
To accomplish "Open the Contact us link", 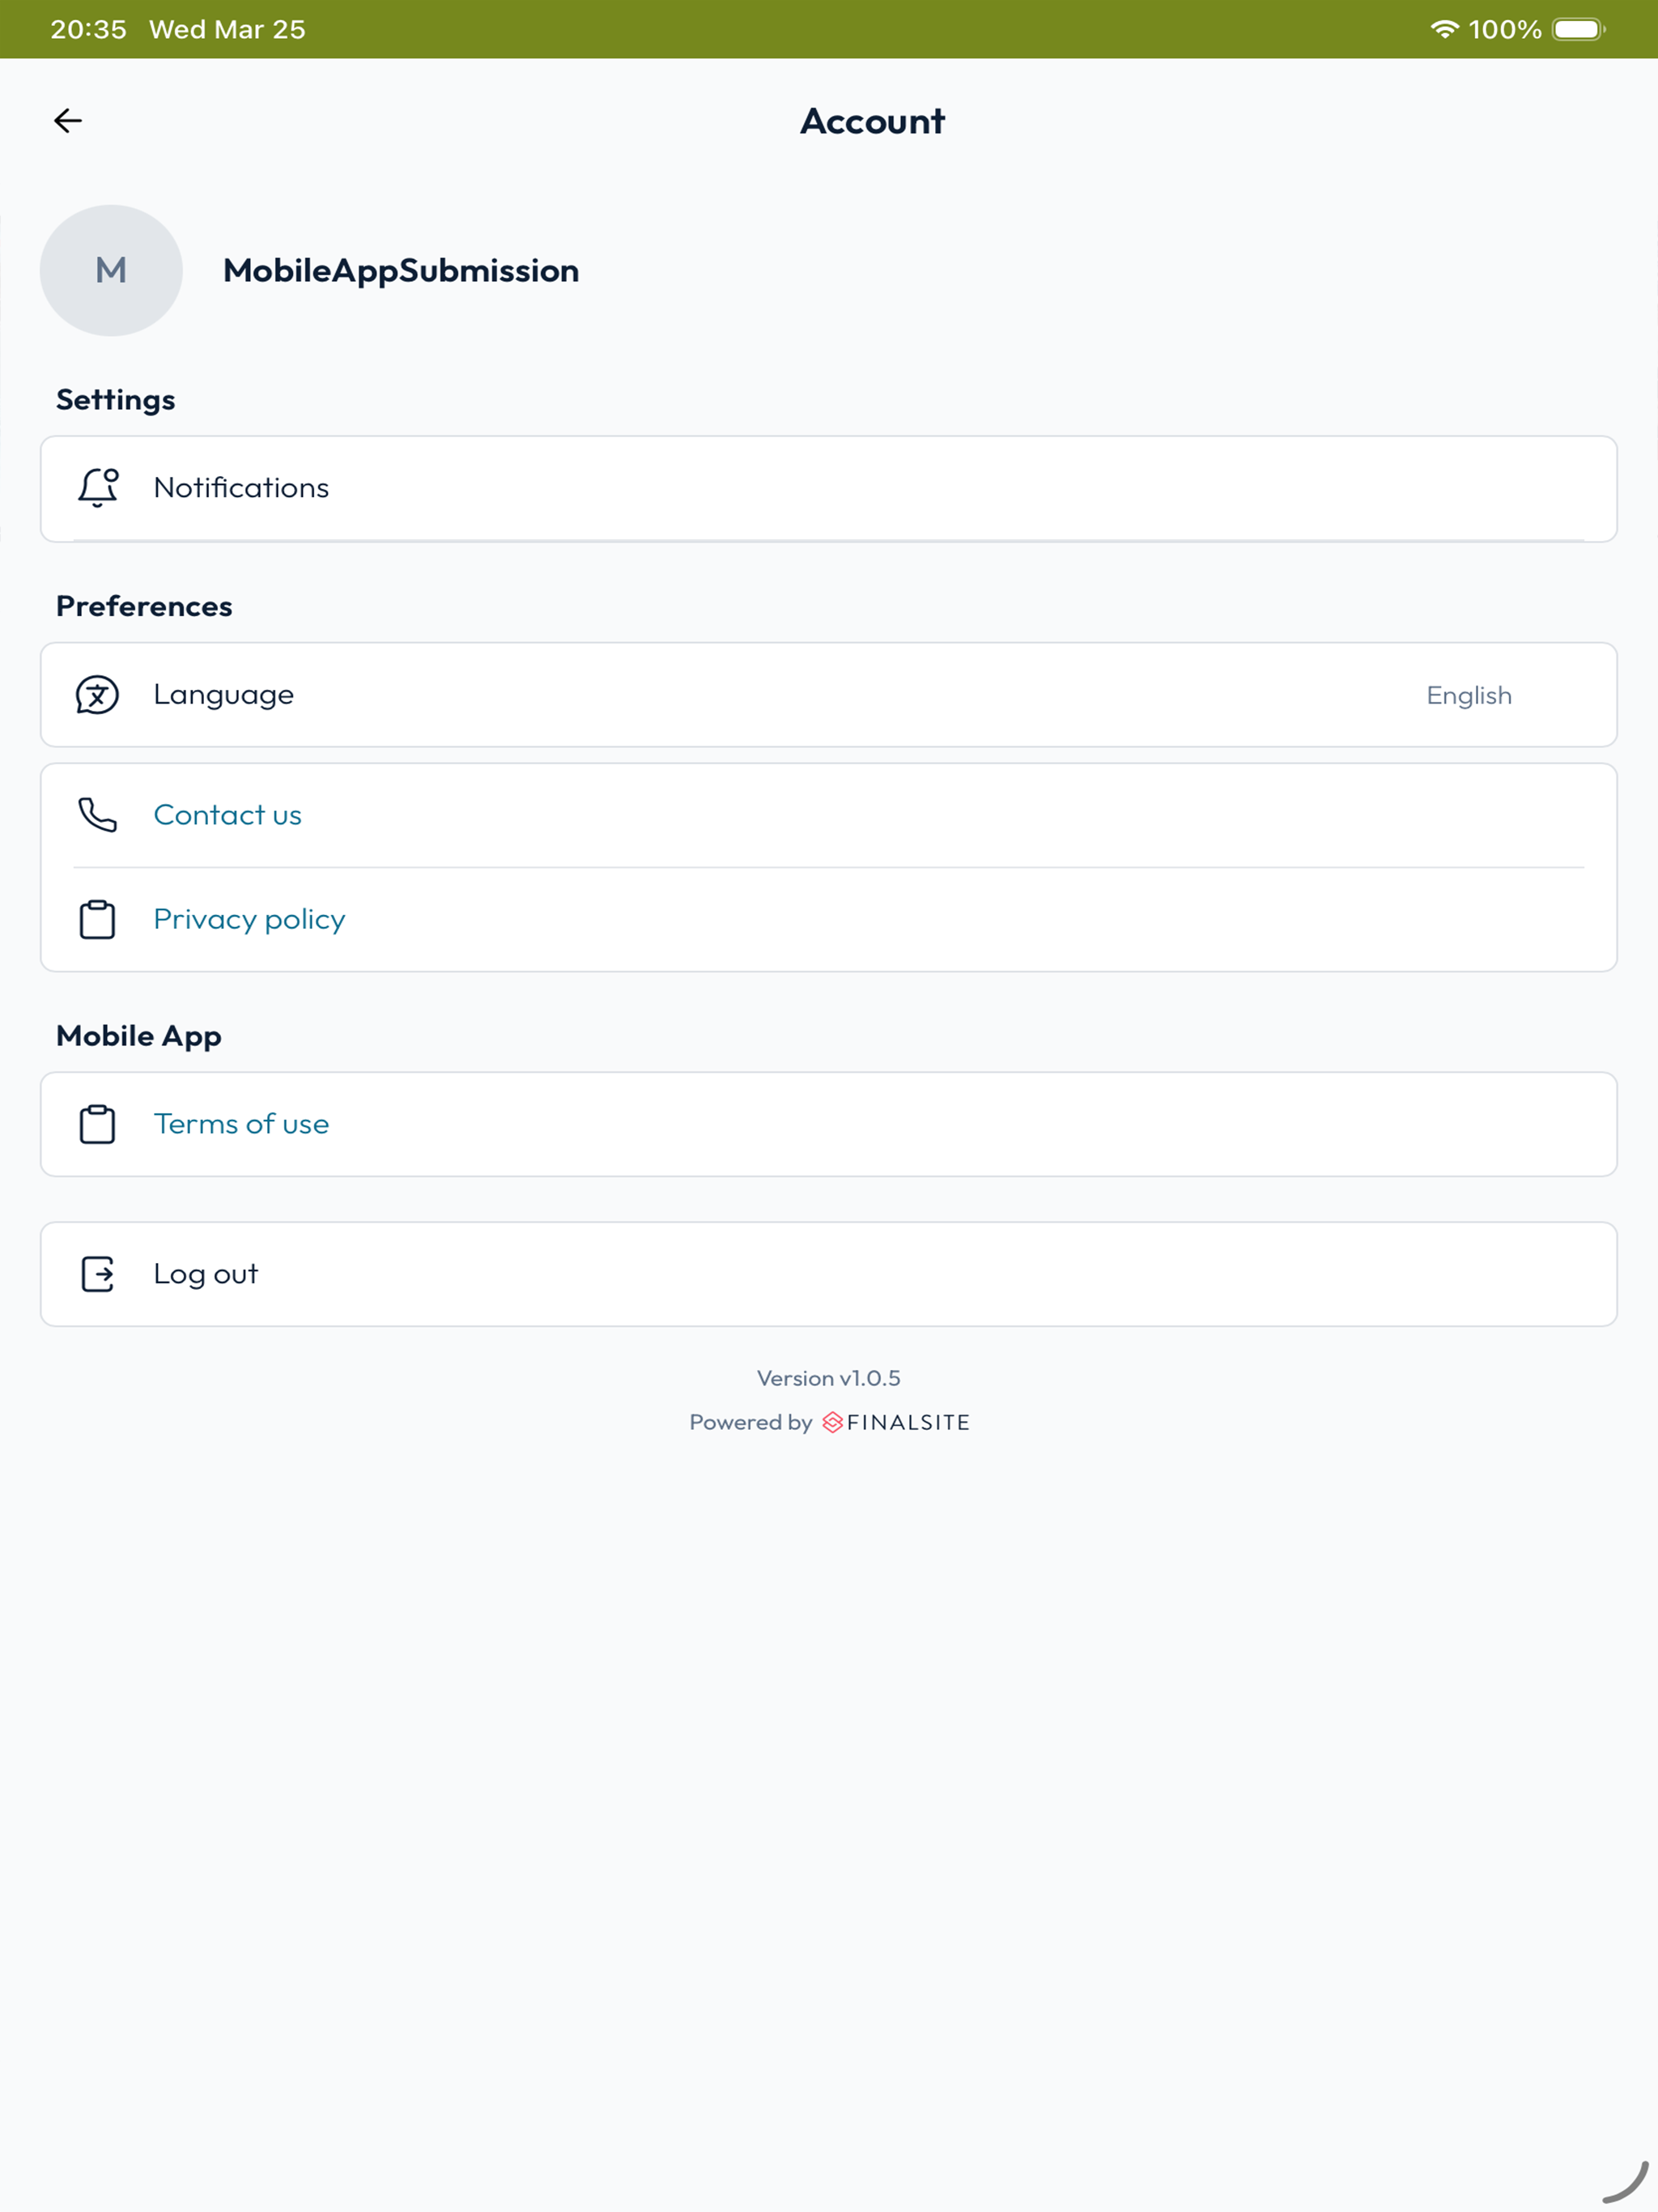I will (227, 815).
